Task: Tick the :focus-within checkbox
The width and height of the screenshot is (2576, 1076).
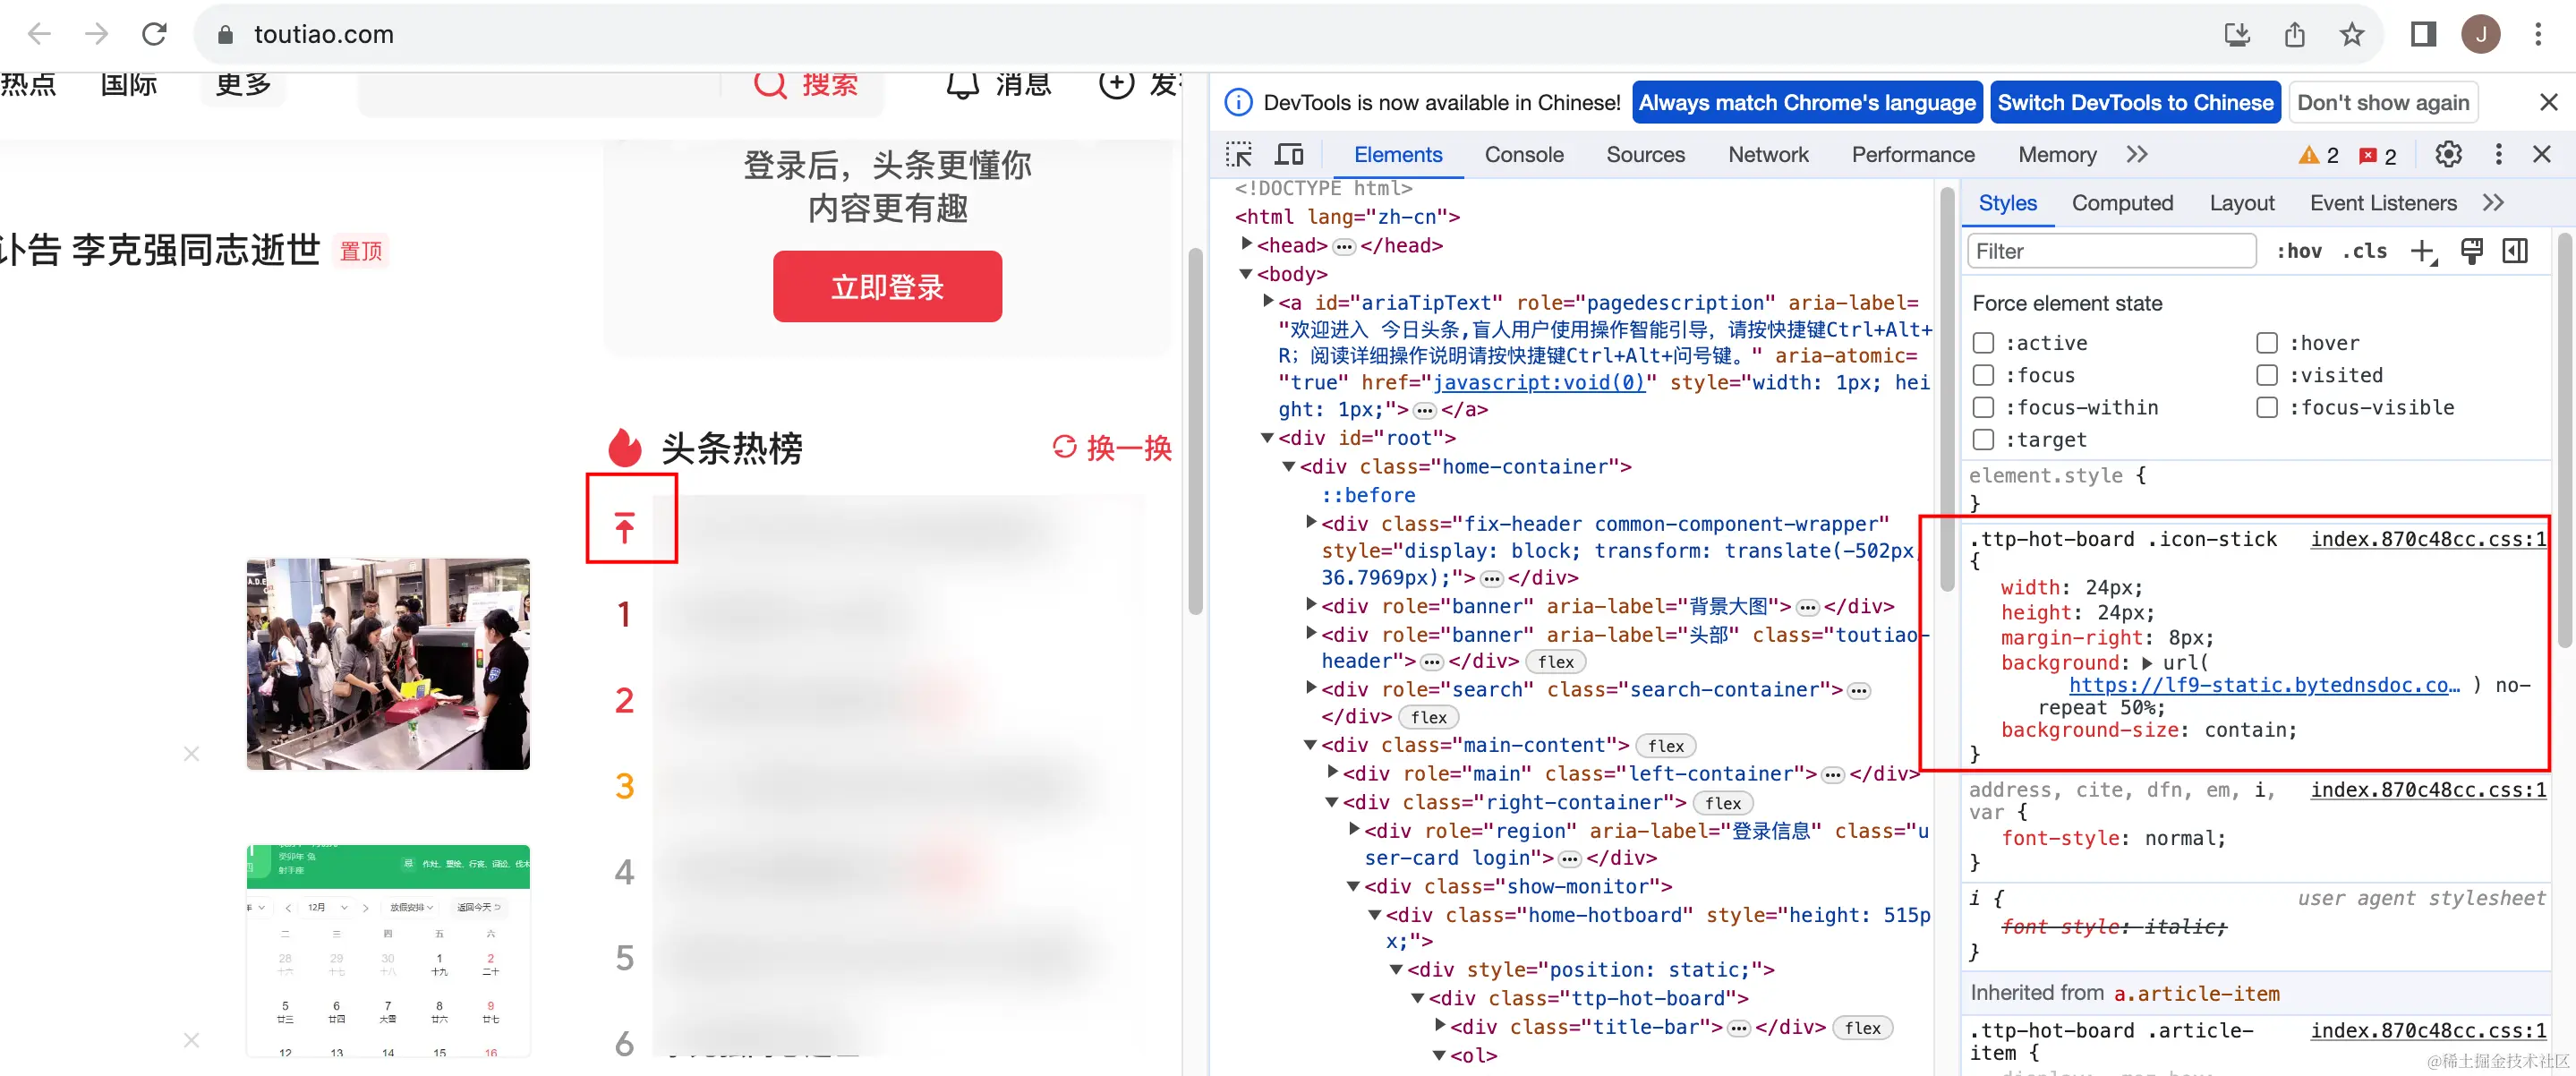Action: [x=1983, y=407]
